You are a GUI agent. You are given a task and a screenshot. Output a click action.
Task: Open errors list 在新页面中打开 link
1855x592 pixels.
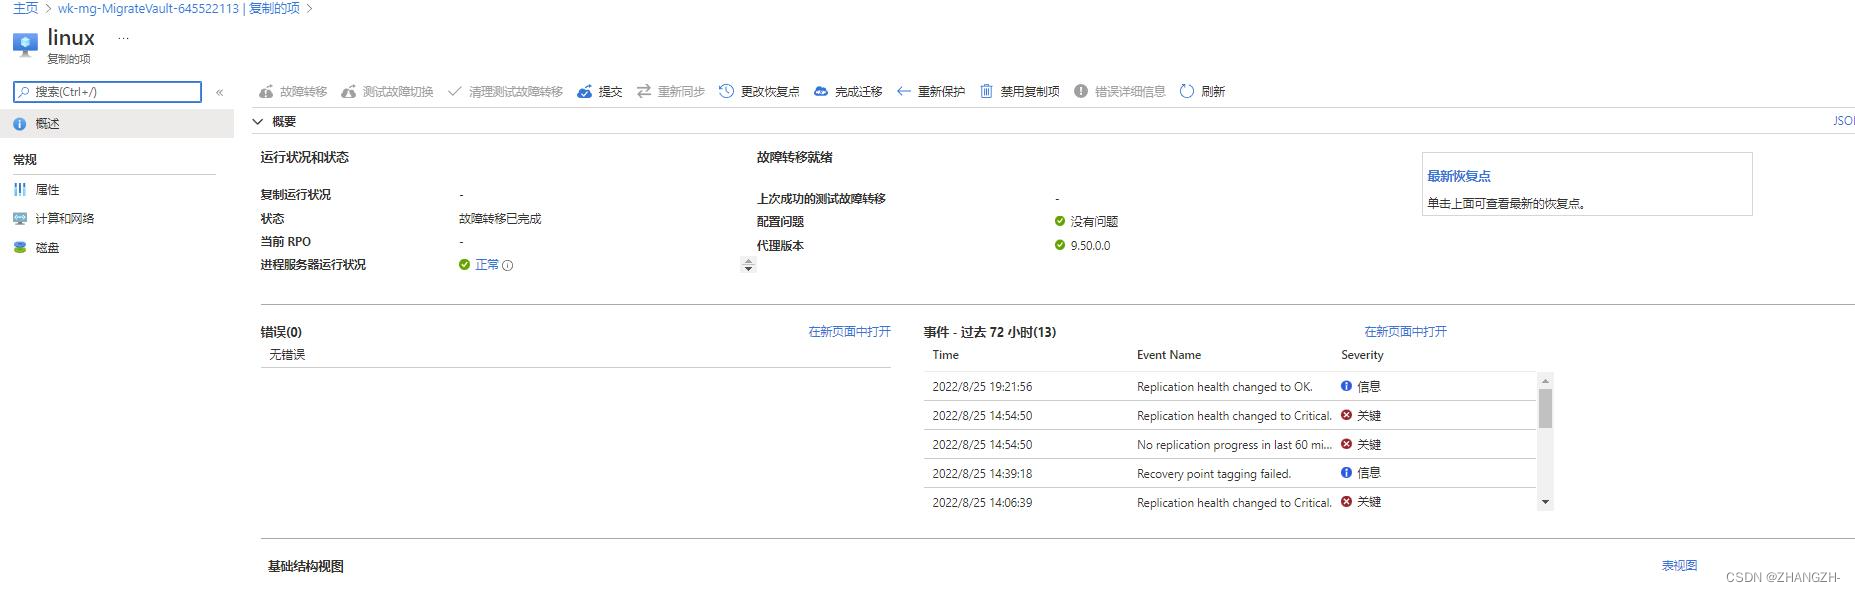[849, 331]
